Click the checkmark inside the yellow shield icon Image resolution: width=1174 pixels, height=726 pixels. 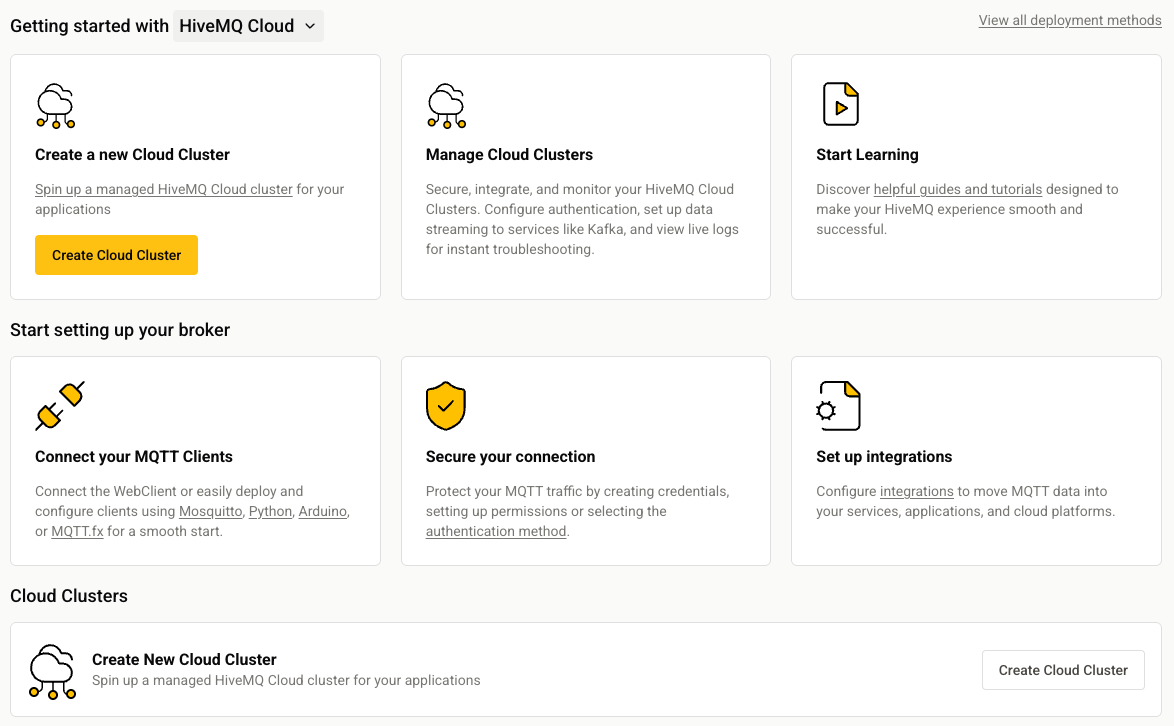point(447,407)
